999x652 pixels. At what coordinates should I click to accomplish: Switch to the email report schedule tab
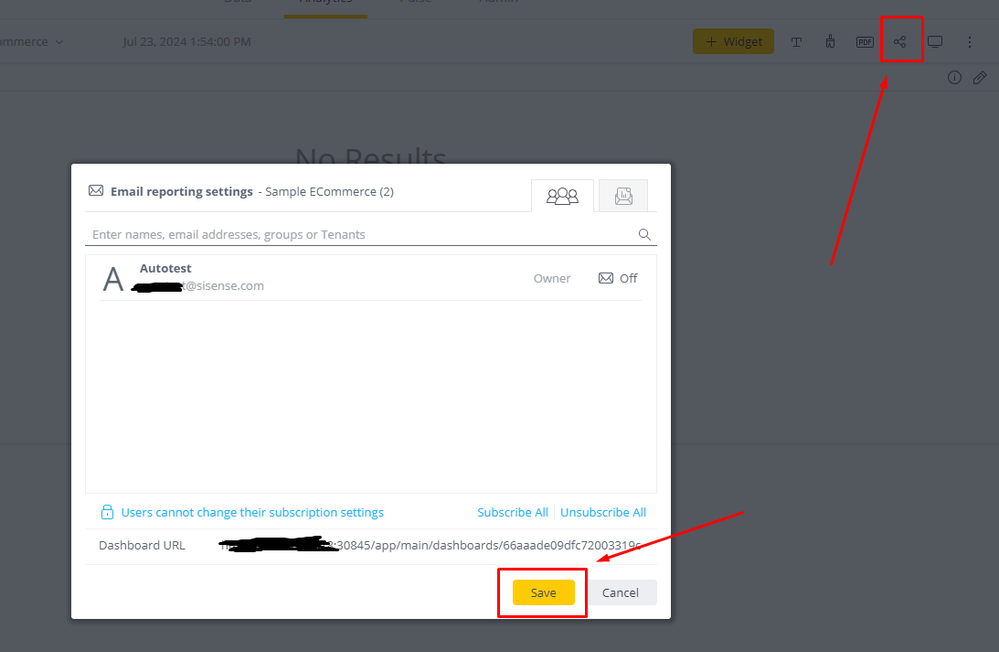tap(623, 196)
